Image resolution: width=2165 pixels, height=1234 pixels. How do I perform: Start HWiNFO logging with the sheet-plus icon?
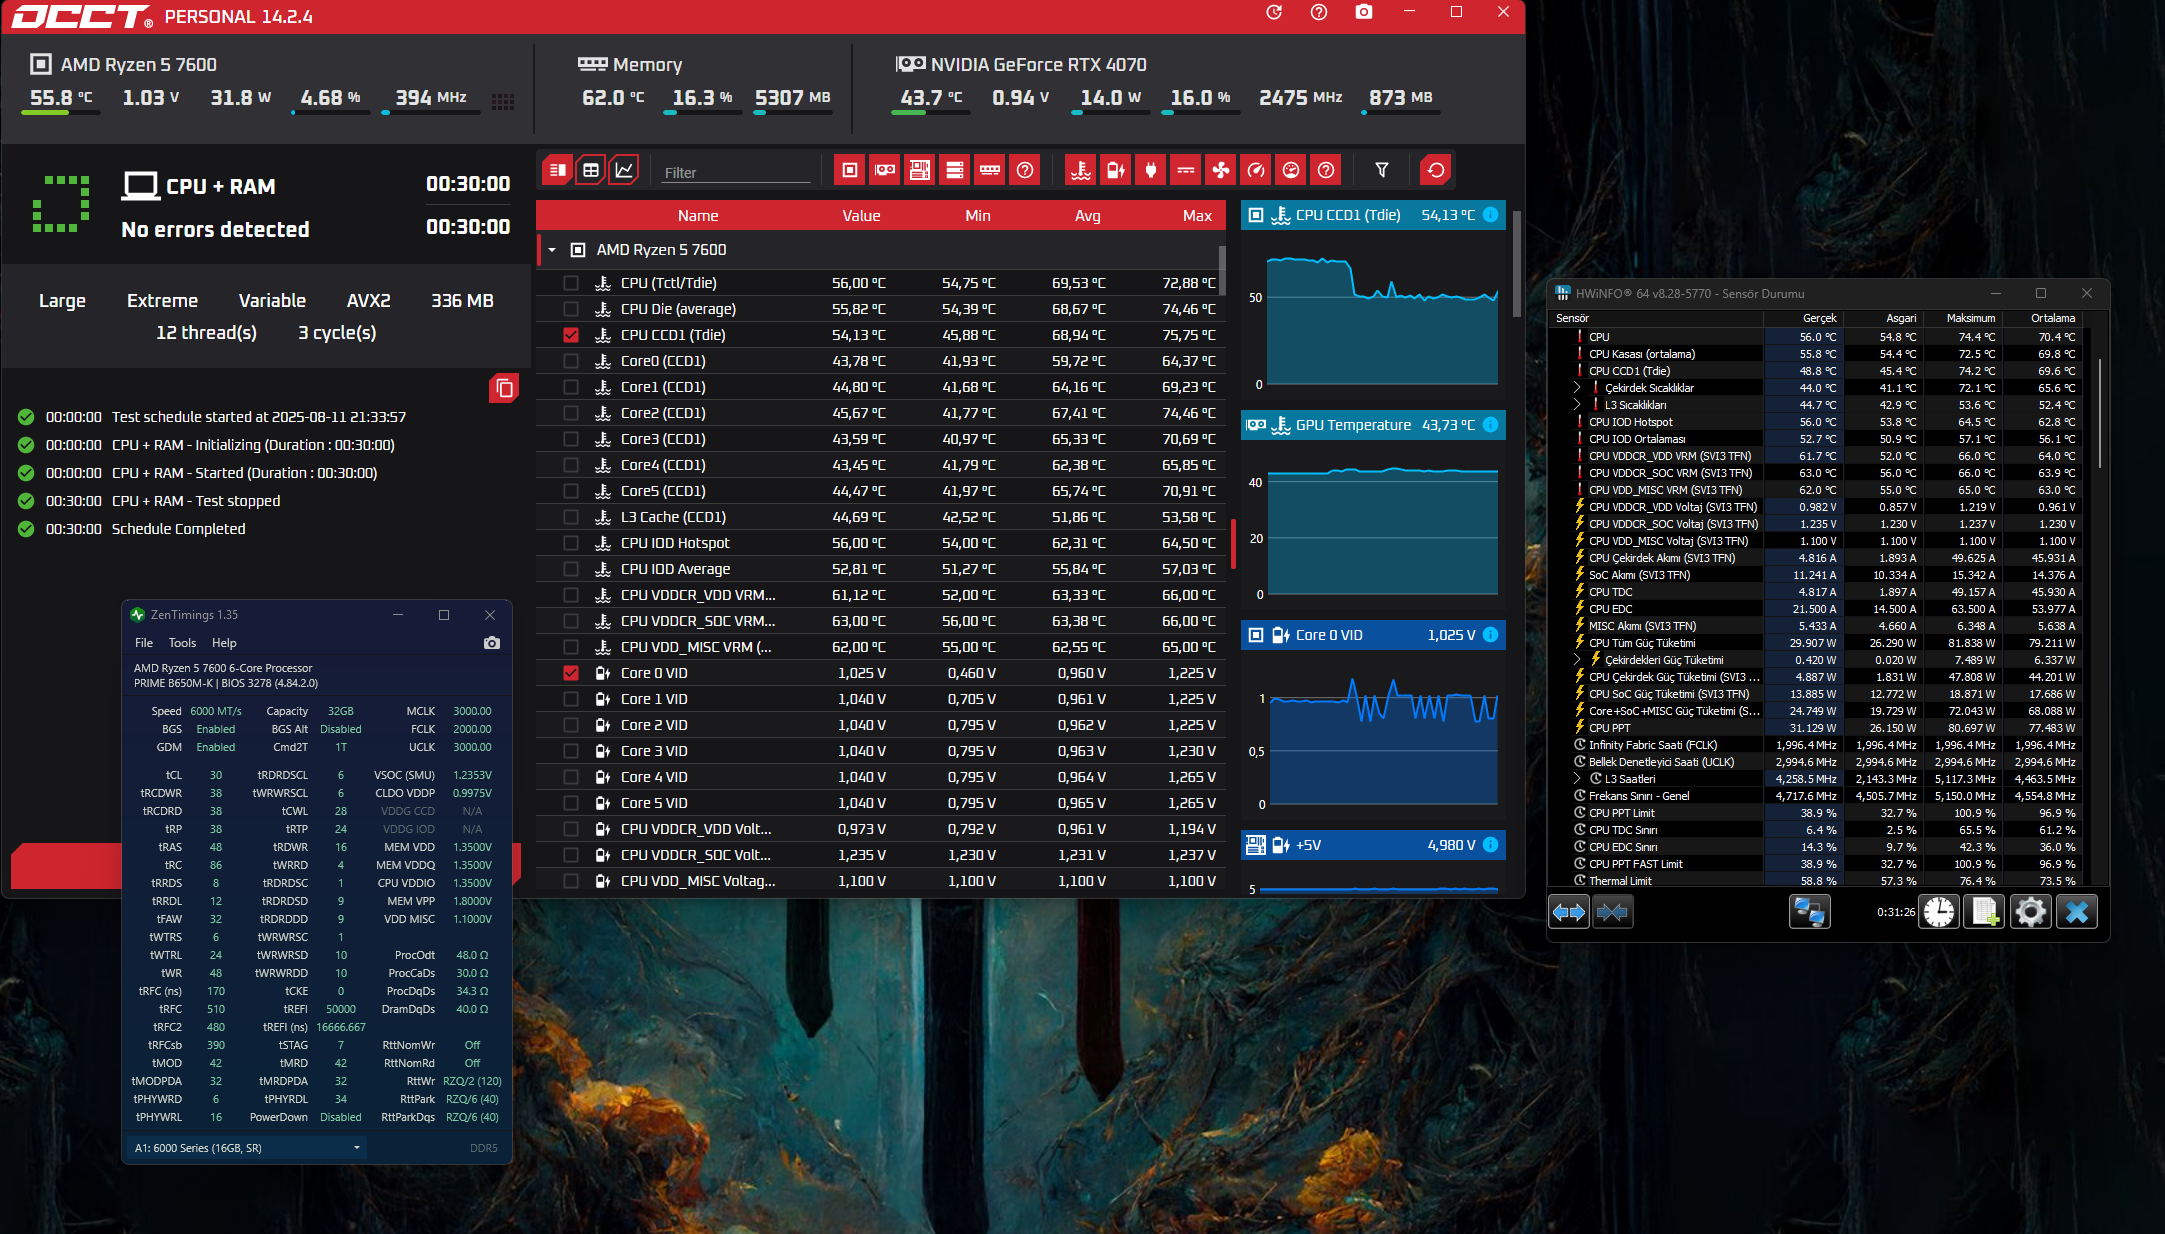pyautogui.click(x=1984, y=912)
